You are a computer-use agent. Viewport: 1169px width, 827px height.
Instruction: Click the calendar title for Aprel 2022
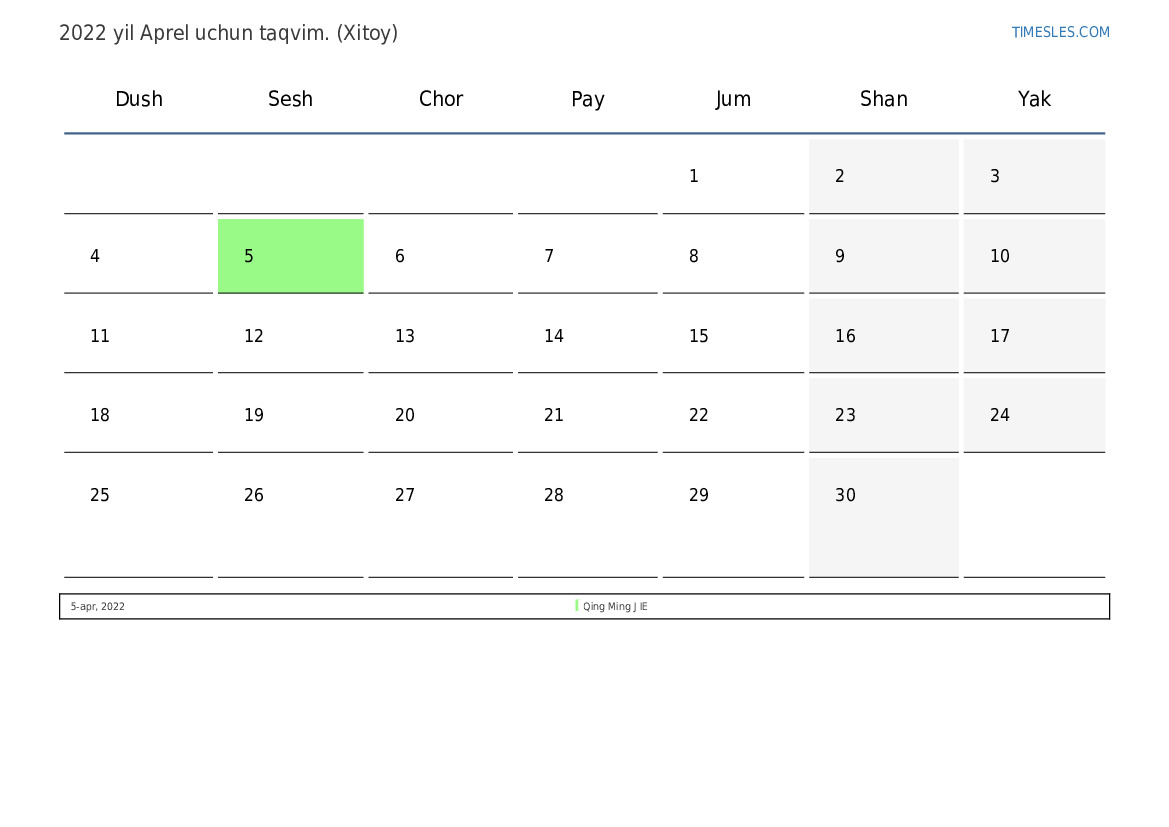point(229,33)
